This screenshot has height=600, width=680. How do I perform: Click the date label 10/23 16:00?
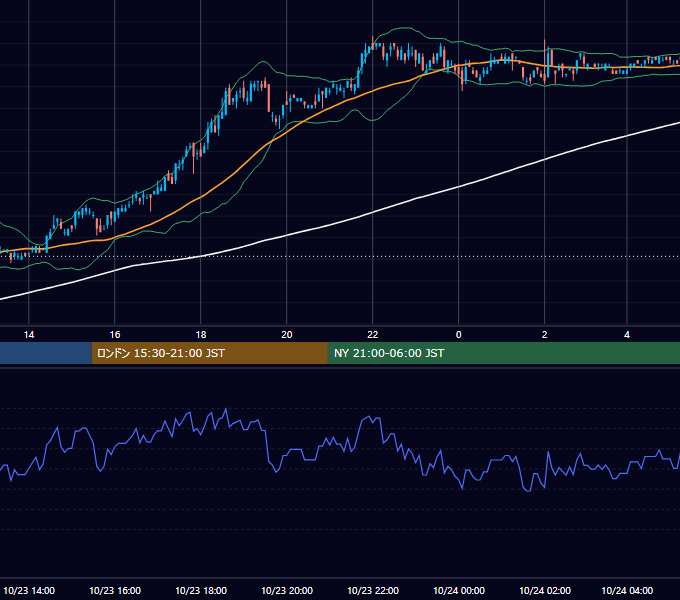pos(115,590)
